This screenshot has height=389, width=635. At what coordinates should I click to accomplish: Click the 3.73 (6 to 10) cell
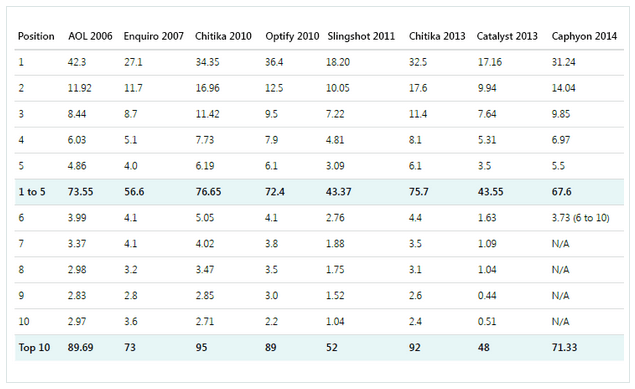coord(580,218)
